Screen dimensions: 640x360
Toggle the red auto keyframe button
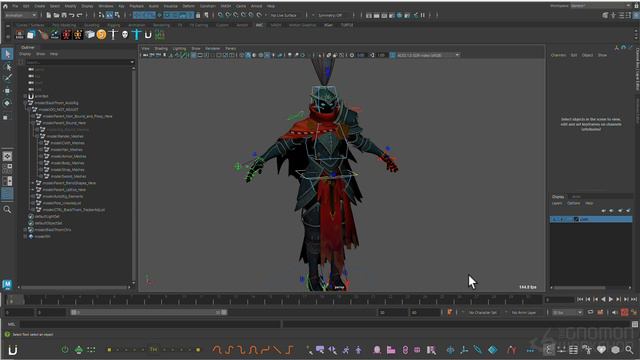coord(624,313)
